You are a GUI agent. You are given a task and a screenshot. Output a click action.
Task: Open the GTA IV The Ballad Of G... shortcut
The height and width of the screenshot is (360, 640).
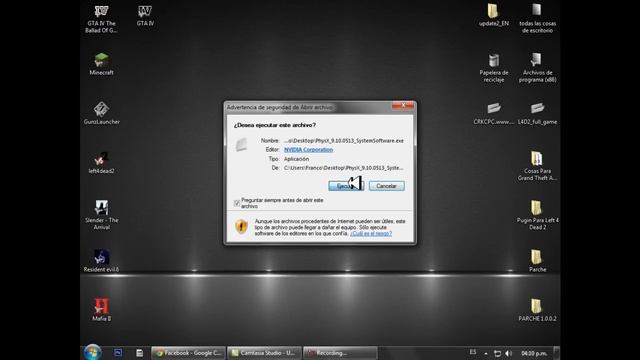(x=101, y=19)
